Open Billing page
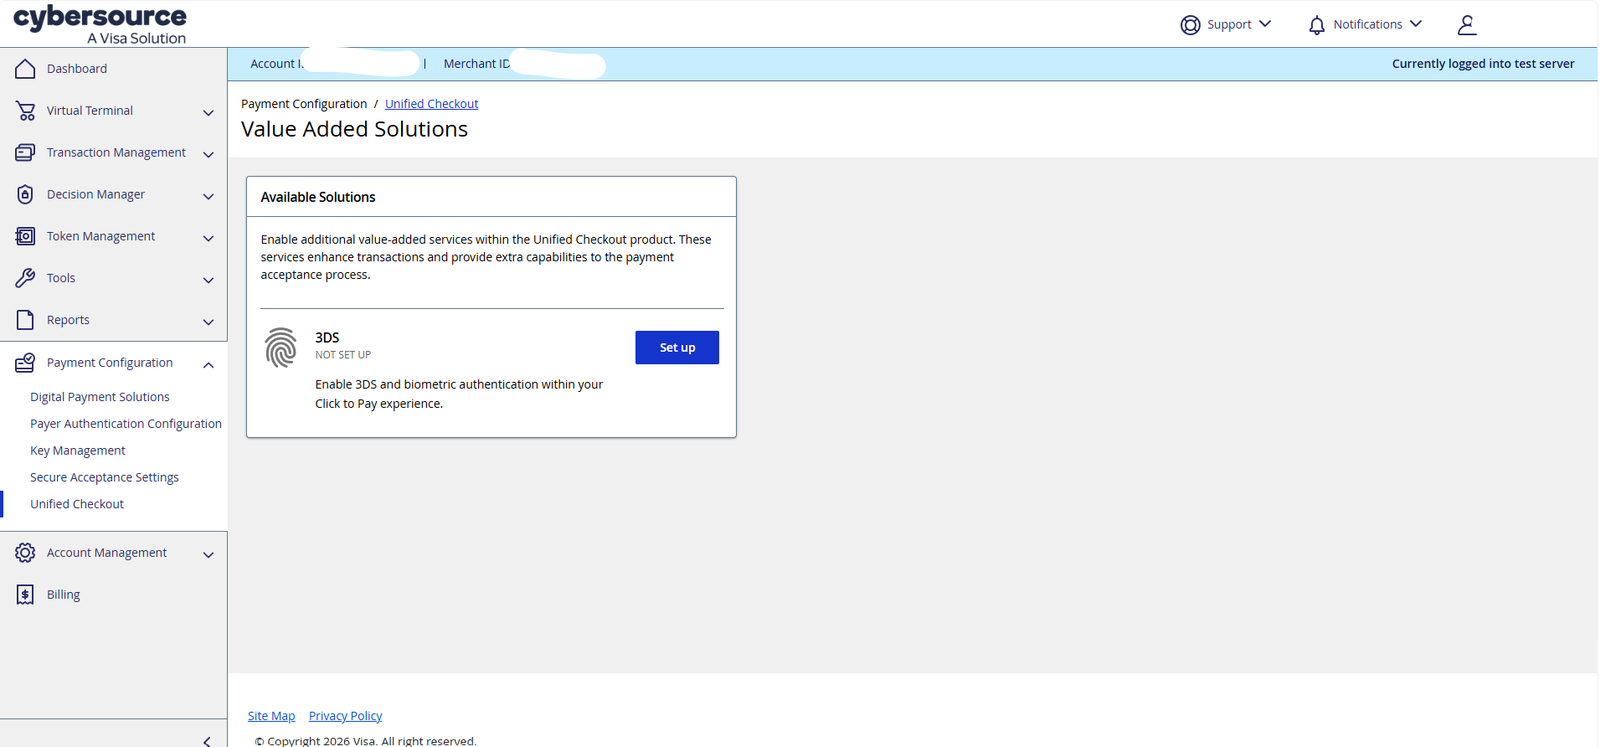1600x747 pixels. point(63,595)
